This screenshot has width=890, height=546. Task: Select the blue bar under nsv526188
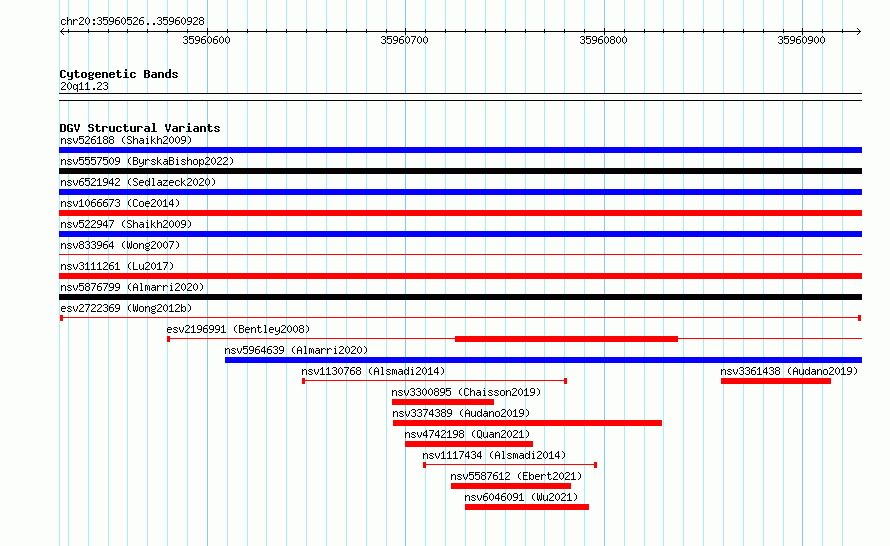click(x=460, y=150)
